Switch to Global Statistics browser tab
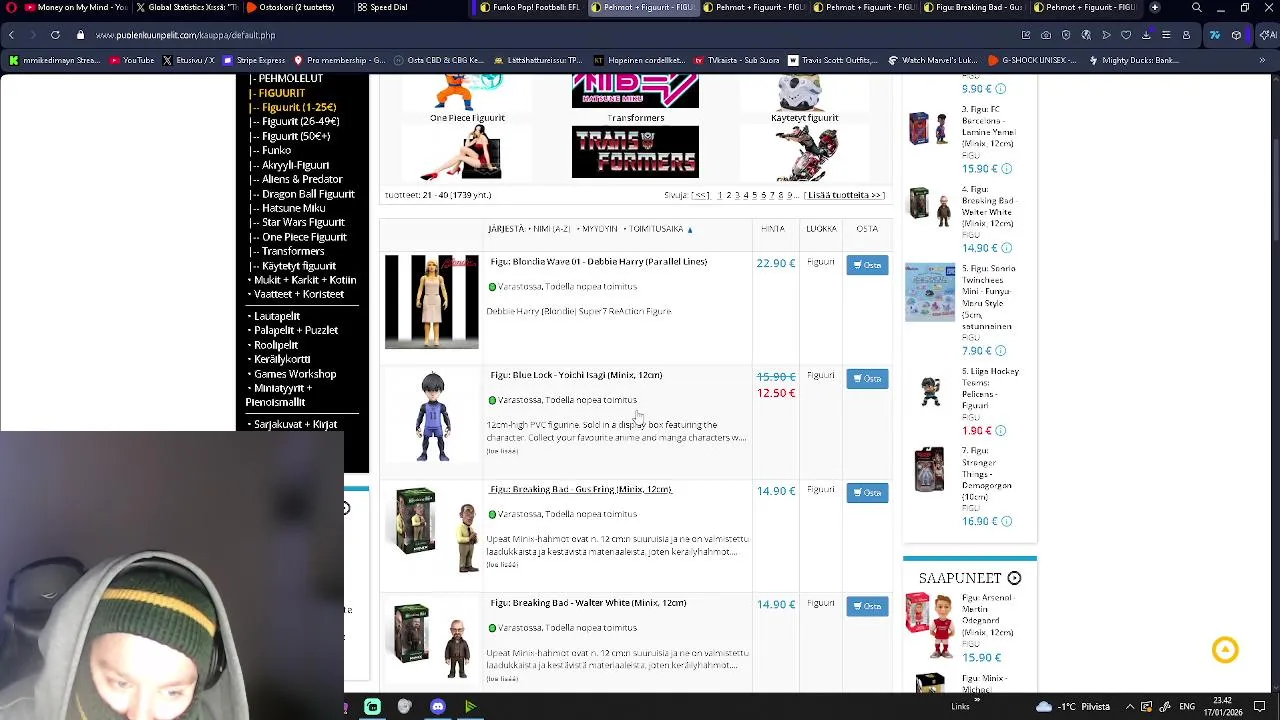This screenshot has height=720, width=1280. [185, 7]
